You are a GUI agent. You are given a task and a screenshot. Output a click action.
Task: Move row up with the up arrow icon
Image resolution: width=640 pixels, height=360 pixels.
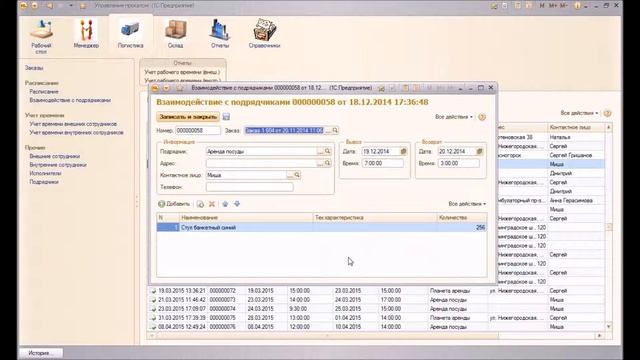[x=225, y=204]
